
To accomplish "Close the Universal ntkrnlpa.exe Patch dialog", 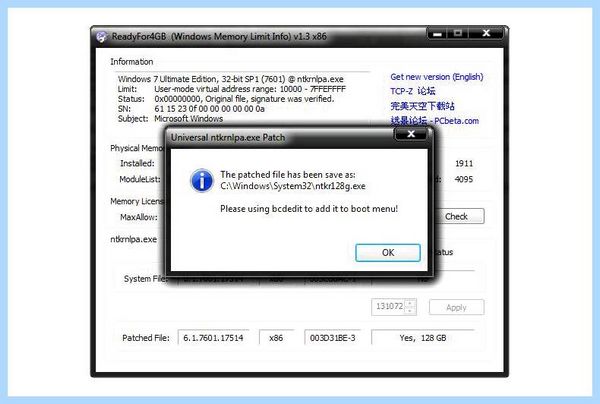I will [411, 134].
